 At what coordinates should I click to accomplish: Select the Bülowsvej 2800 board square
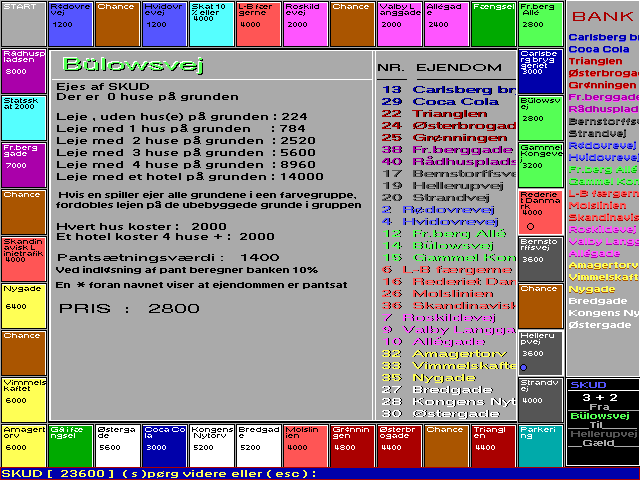[541, 118]
